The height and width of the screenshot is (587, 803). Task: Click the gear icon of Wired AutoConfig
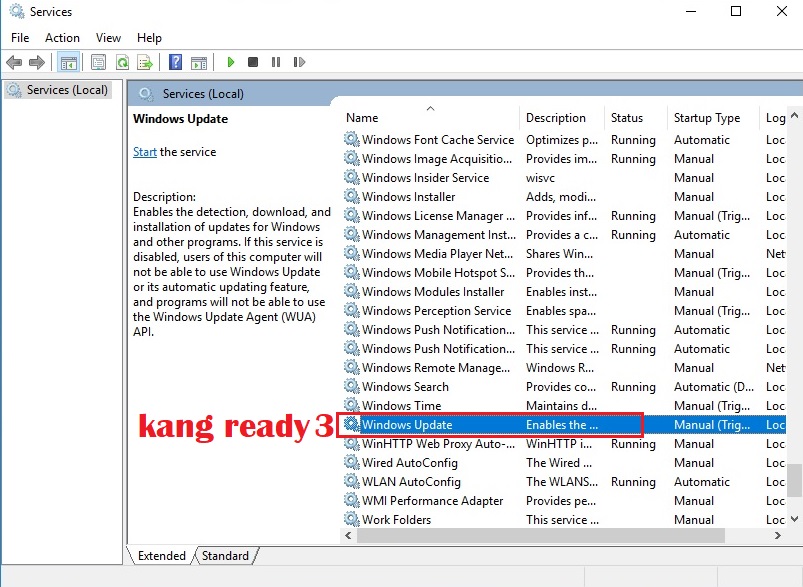click(351, 462)
